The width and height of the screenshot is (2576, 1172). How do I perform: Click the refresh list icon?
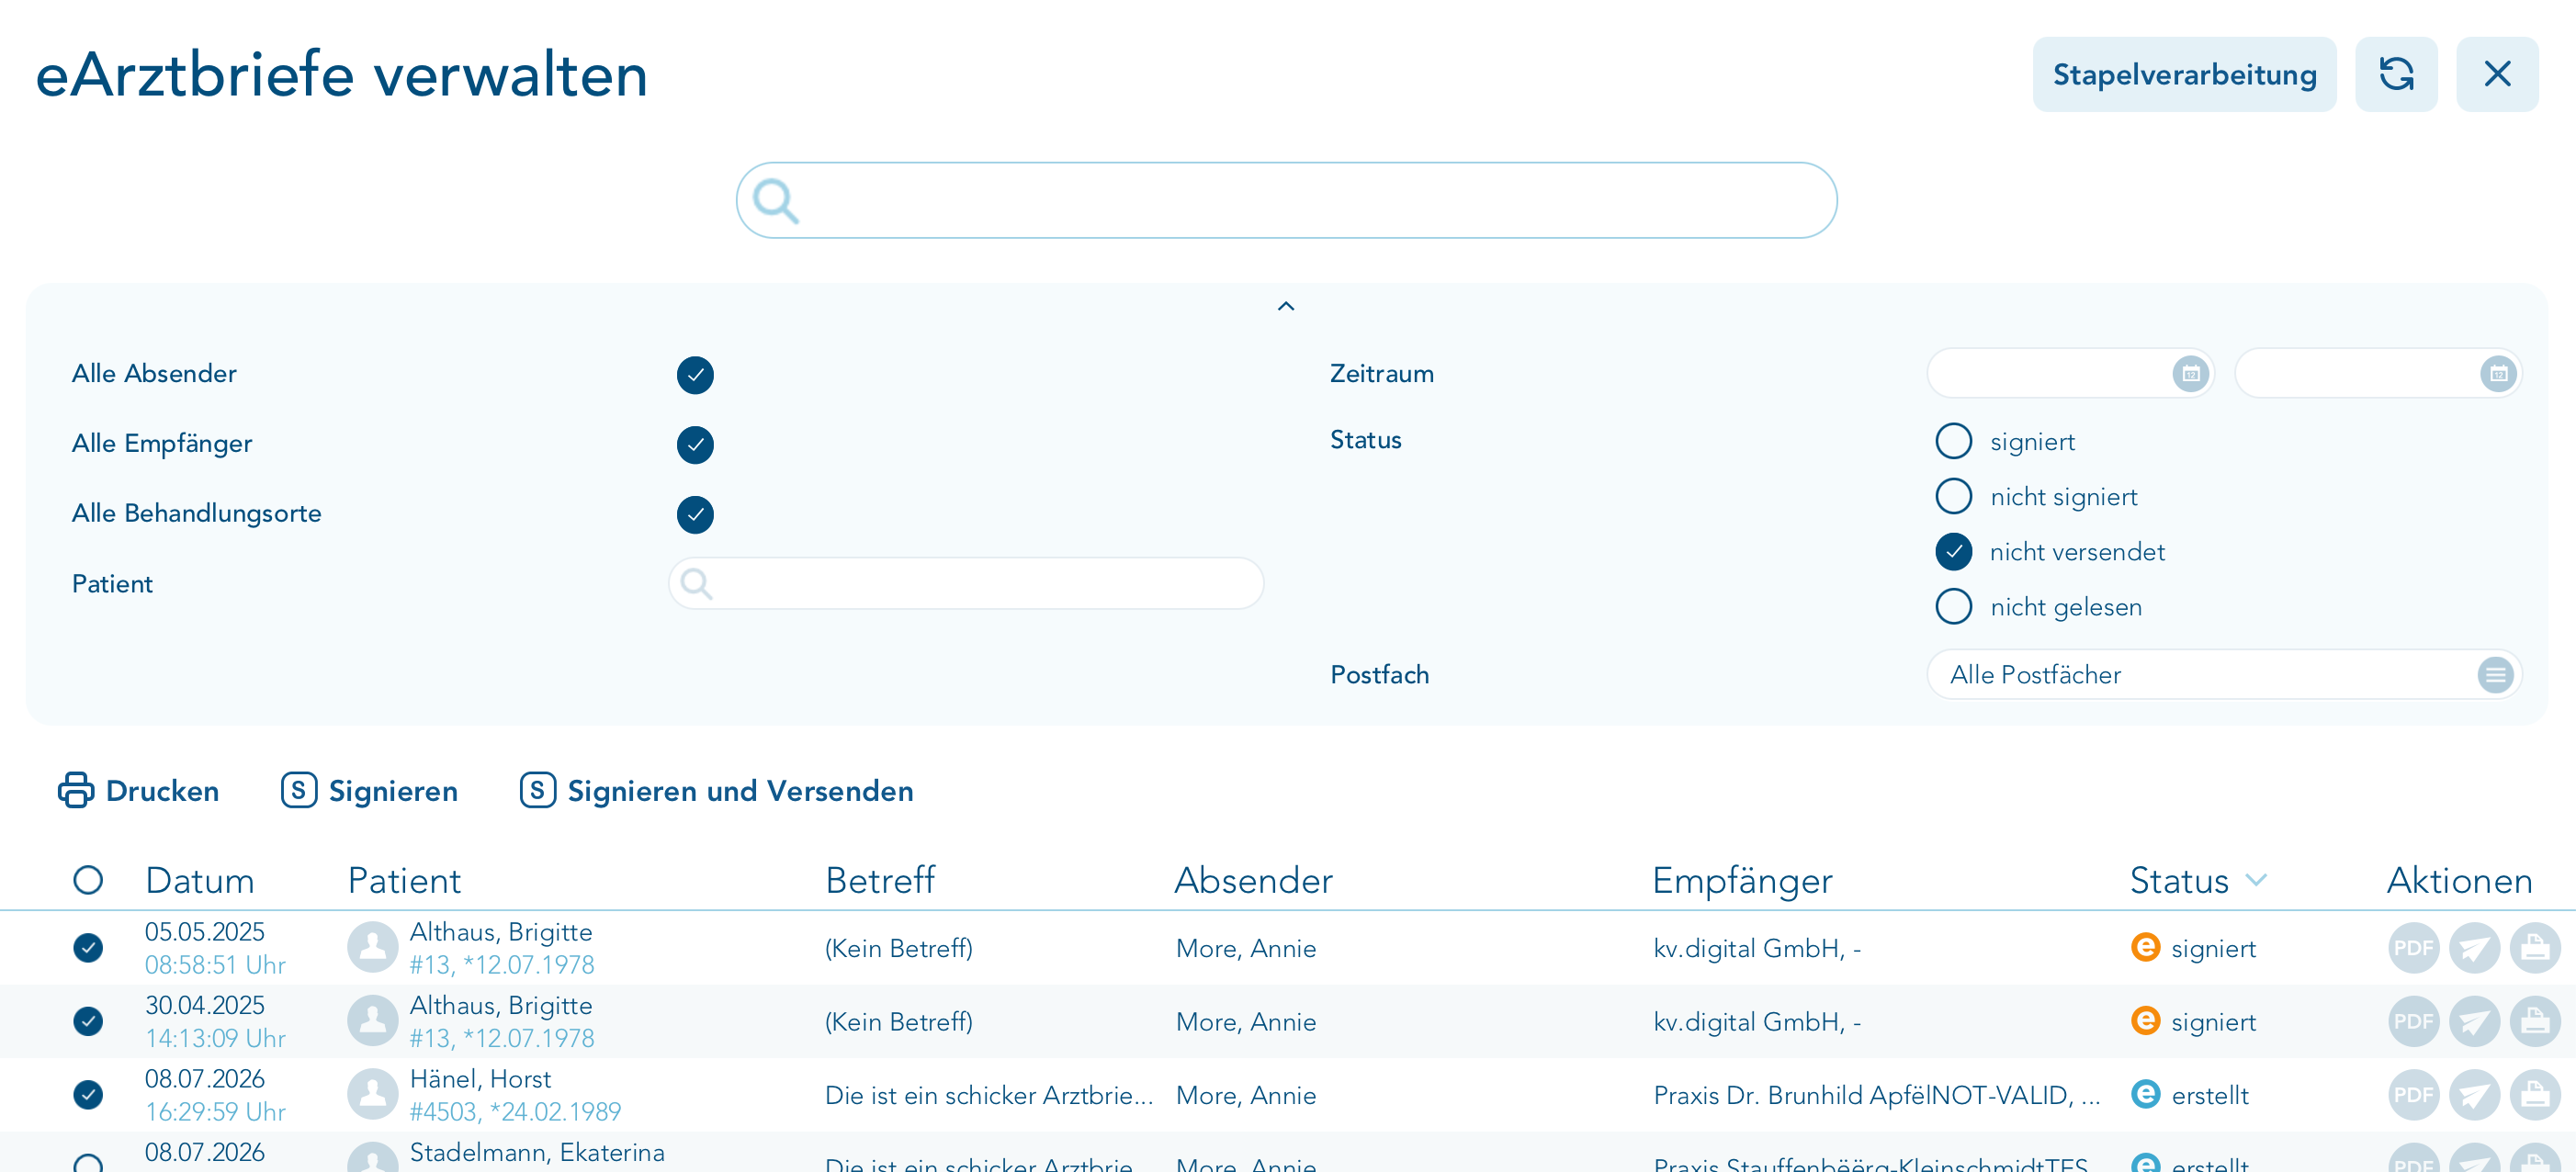coord(2396,75)
